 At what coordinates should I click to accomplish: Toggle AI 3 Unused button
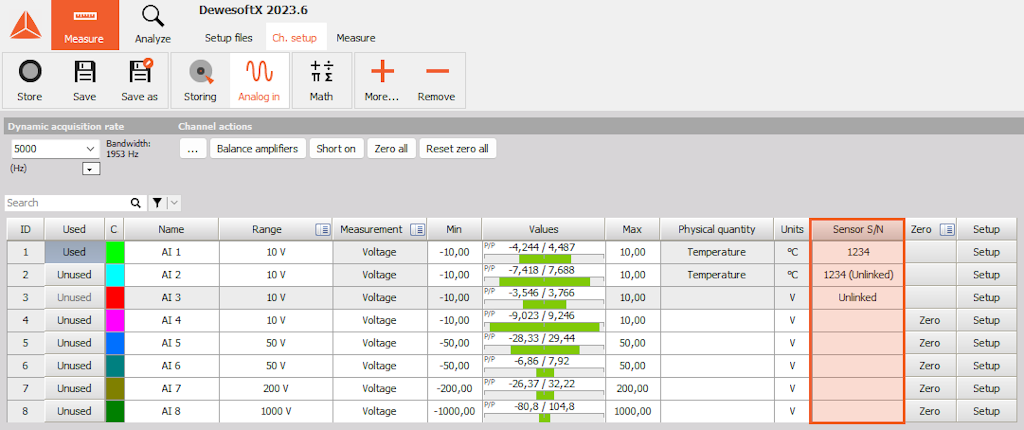[x=74, y=297]
